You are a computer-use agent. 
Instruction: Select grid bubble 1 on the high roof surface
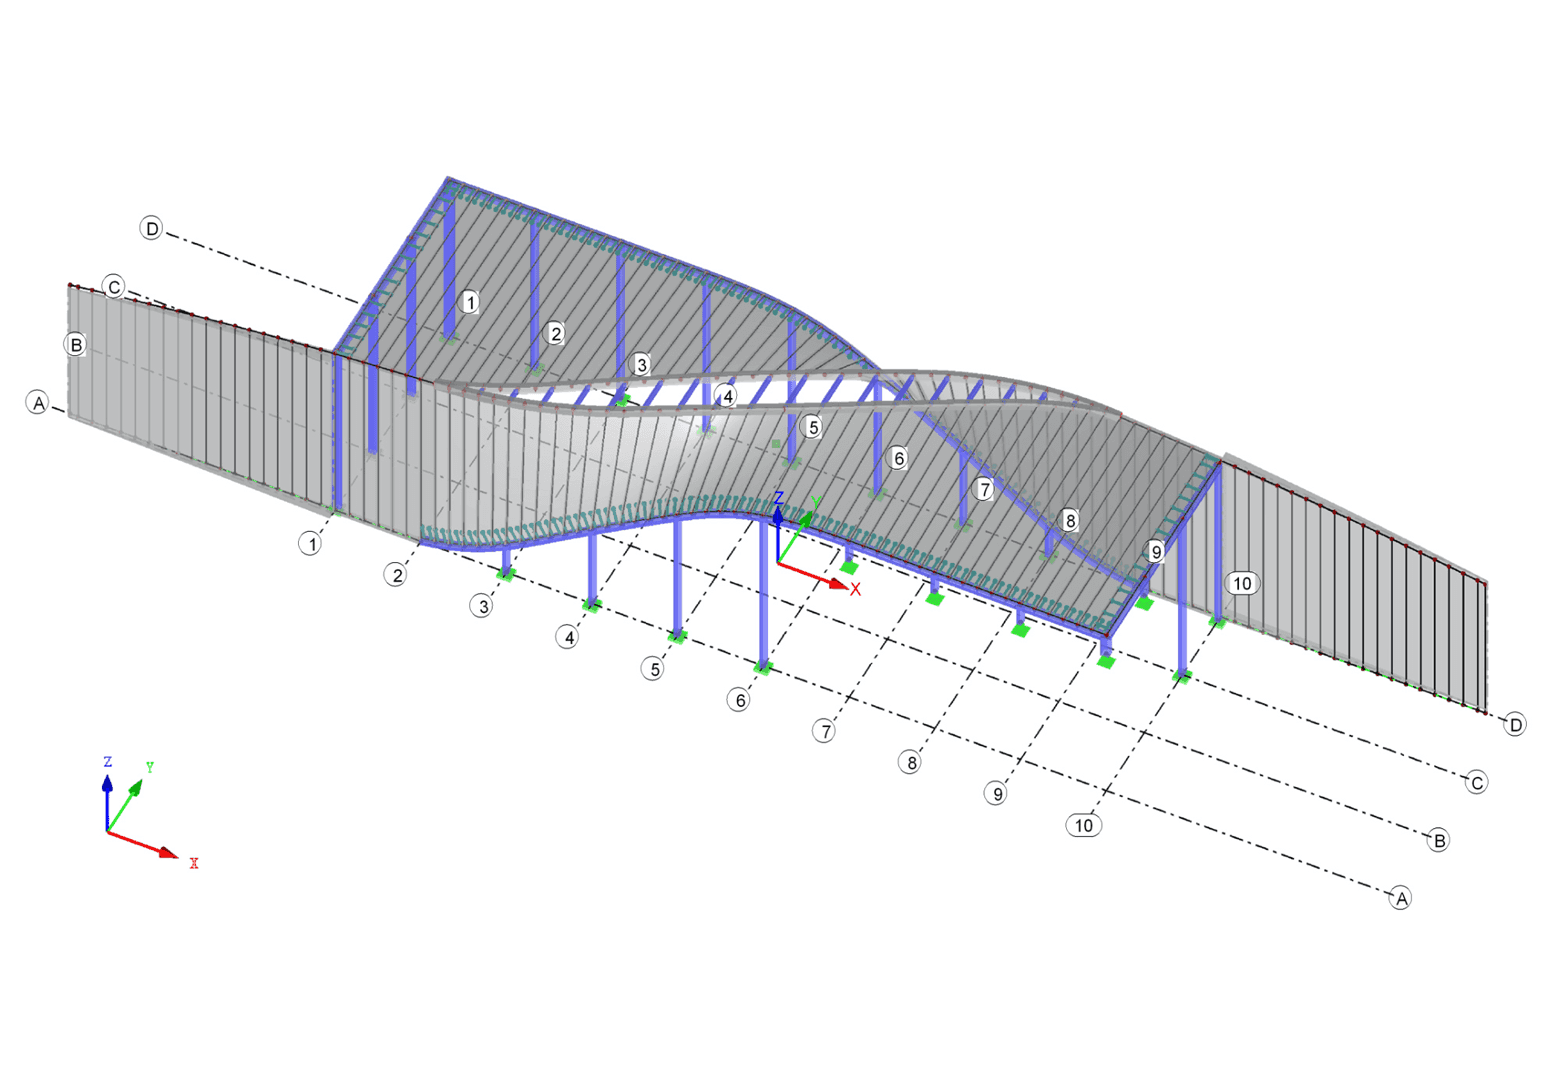pyautogui.click(x=470, y=302)
